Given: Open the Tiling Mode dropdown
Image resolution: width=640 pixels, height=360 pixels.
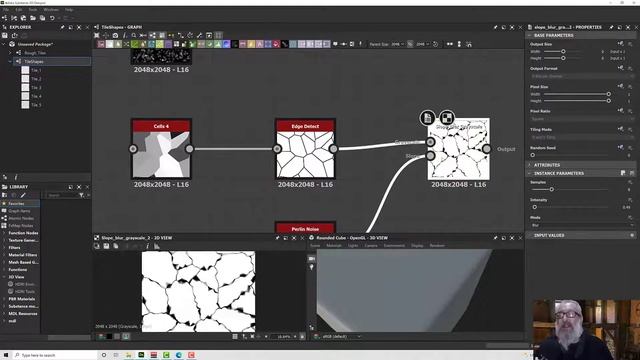Looking at the screenshot, I should (x=582, y=137).
